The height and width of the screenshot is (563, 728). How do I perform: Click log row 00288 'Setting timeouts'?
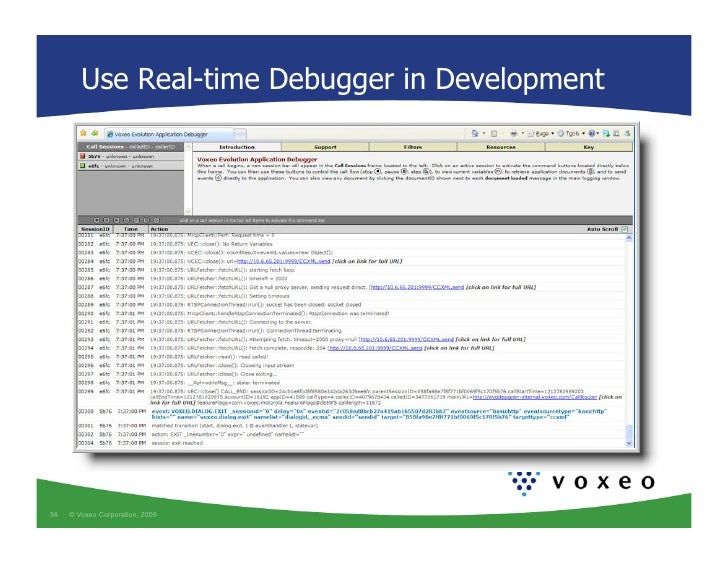(351, 296)
